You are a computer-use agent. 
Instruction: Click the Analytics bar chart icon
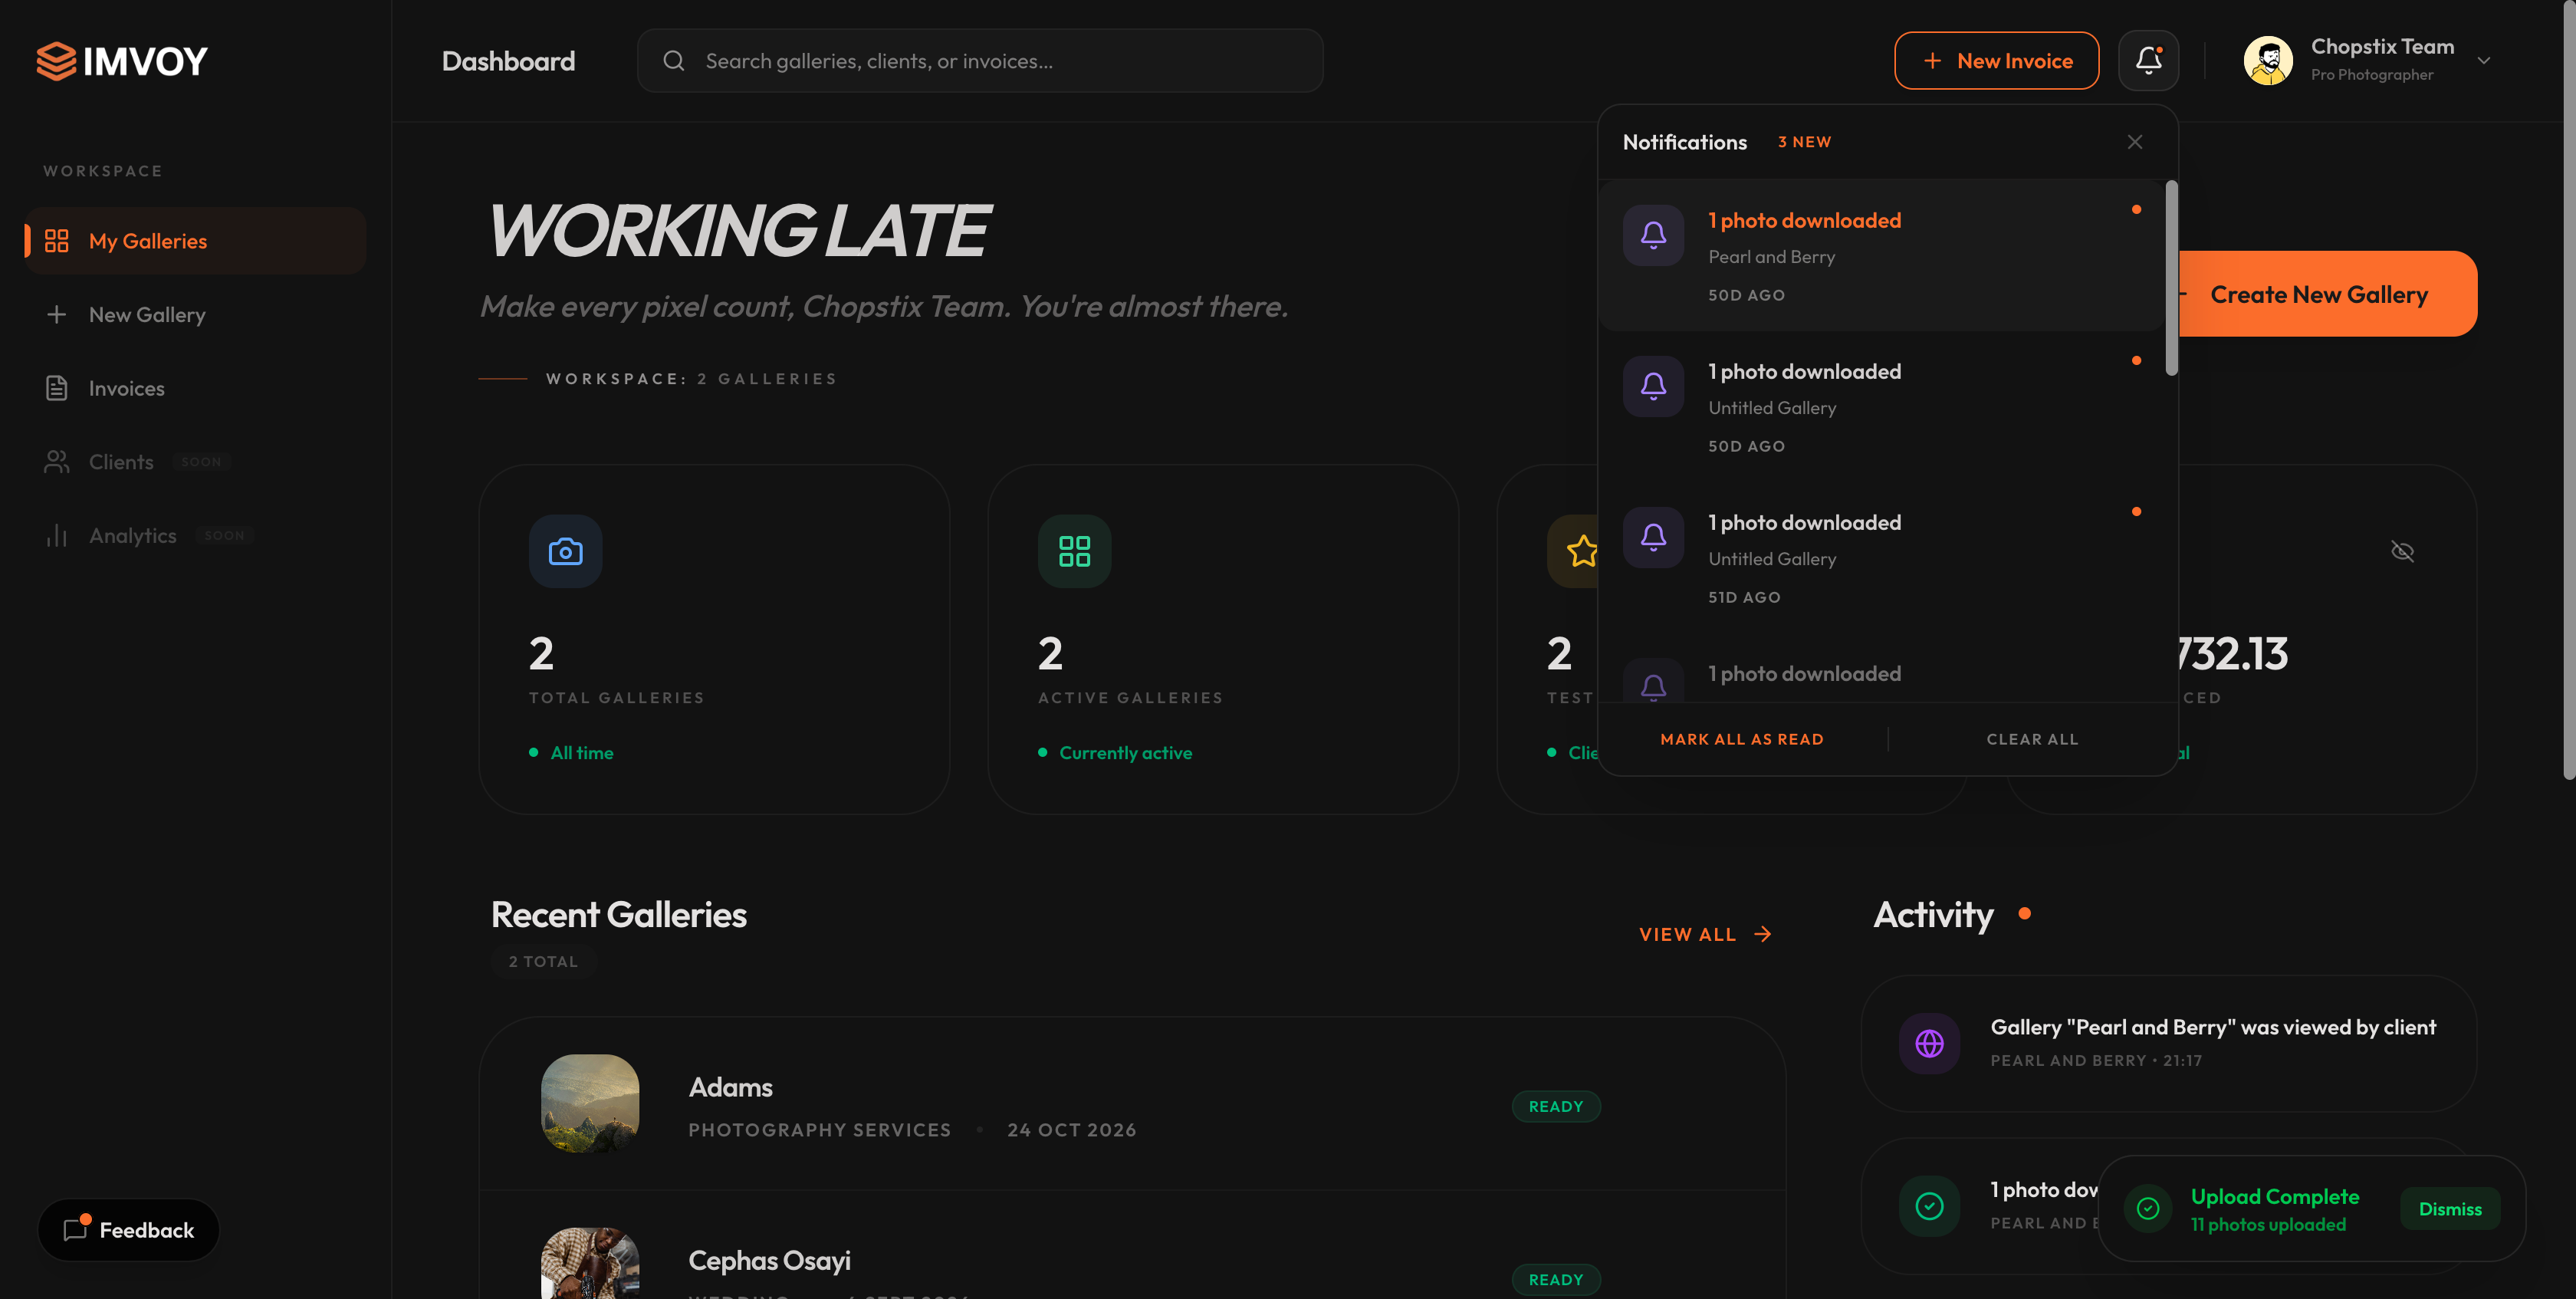coord(57,536)
